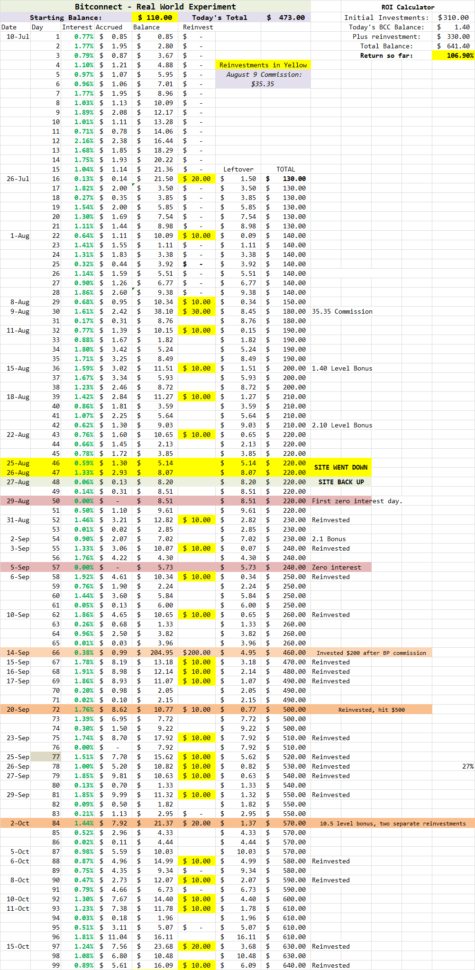Click the $200.00 reinvest cell on 14-Sep
Image resolution: width=475 pixels, height=970 pixels.
197,653
